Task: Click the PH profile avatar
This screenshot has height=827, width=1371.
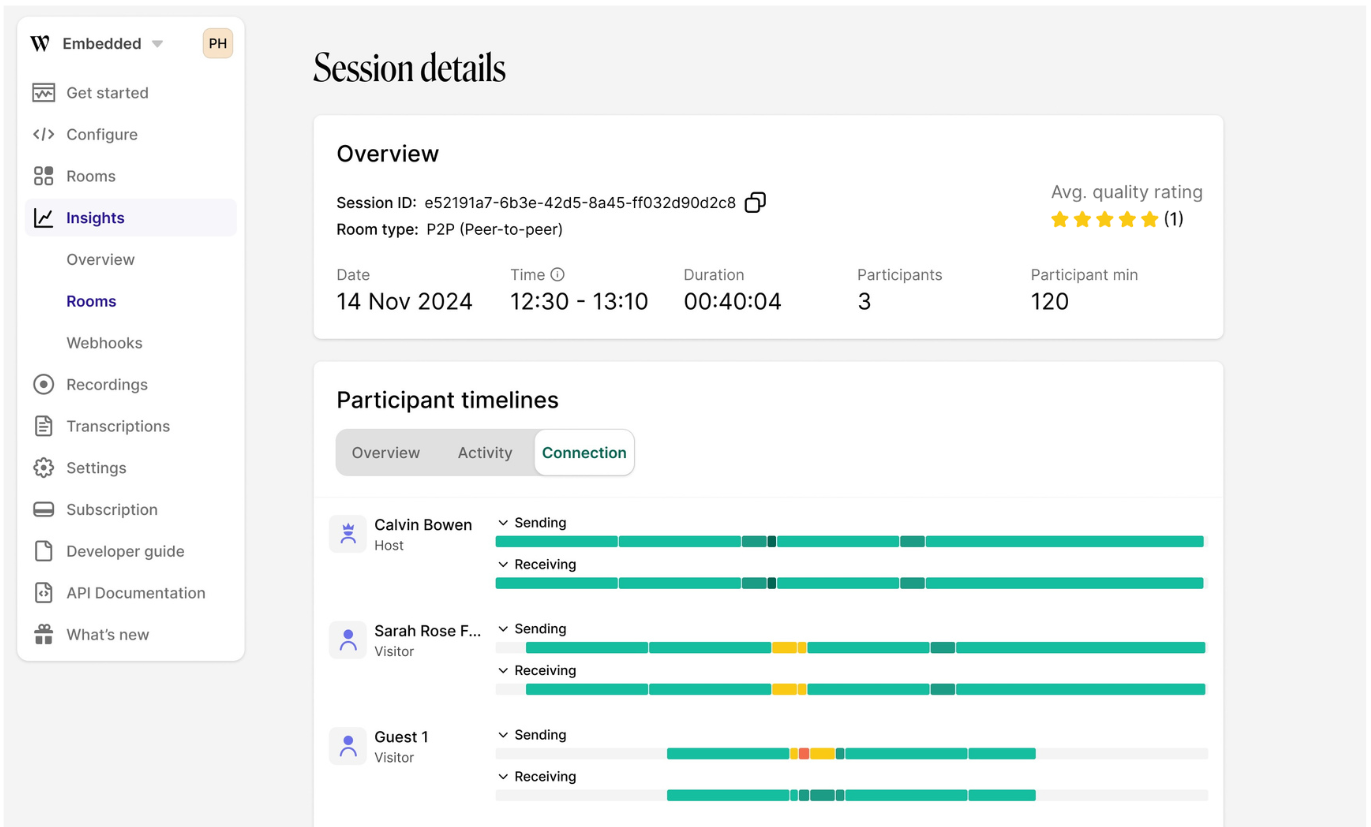Action: point(218,43)
